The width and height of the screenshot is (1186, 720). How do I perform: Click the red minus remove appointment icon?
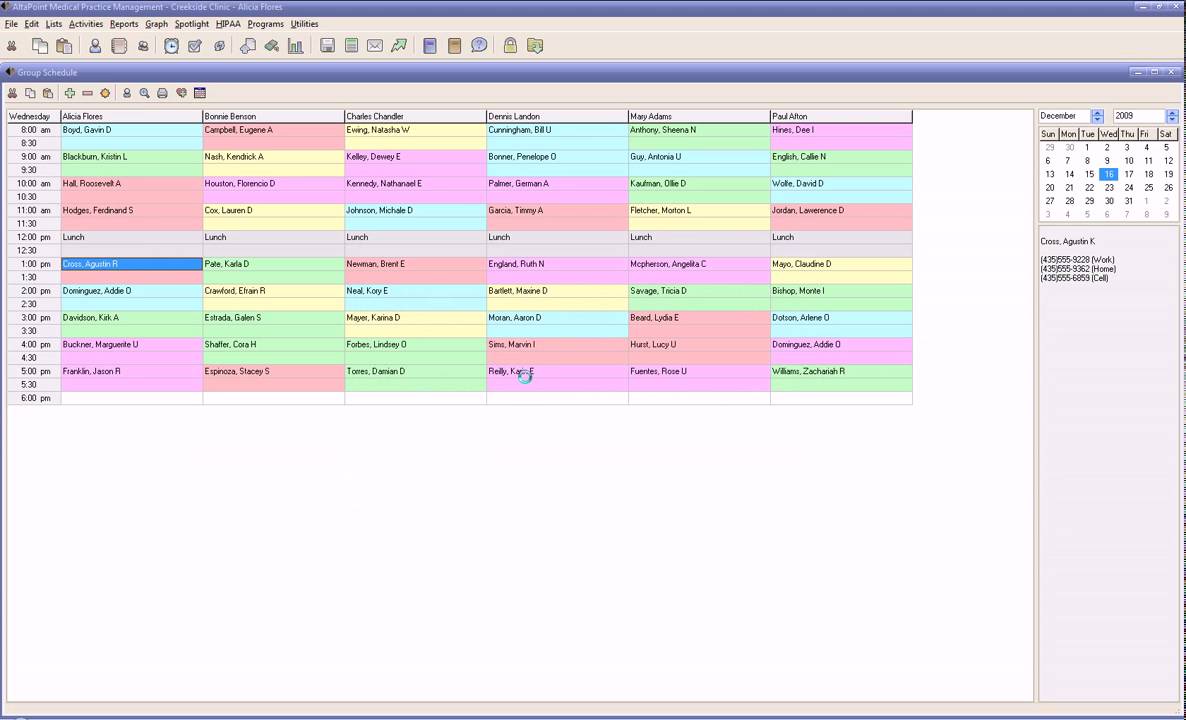pyautogui.click(x=88, y=93)
